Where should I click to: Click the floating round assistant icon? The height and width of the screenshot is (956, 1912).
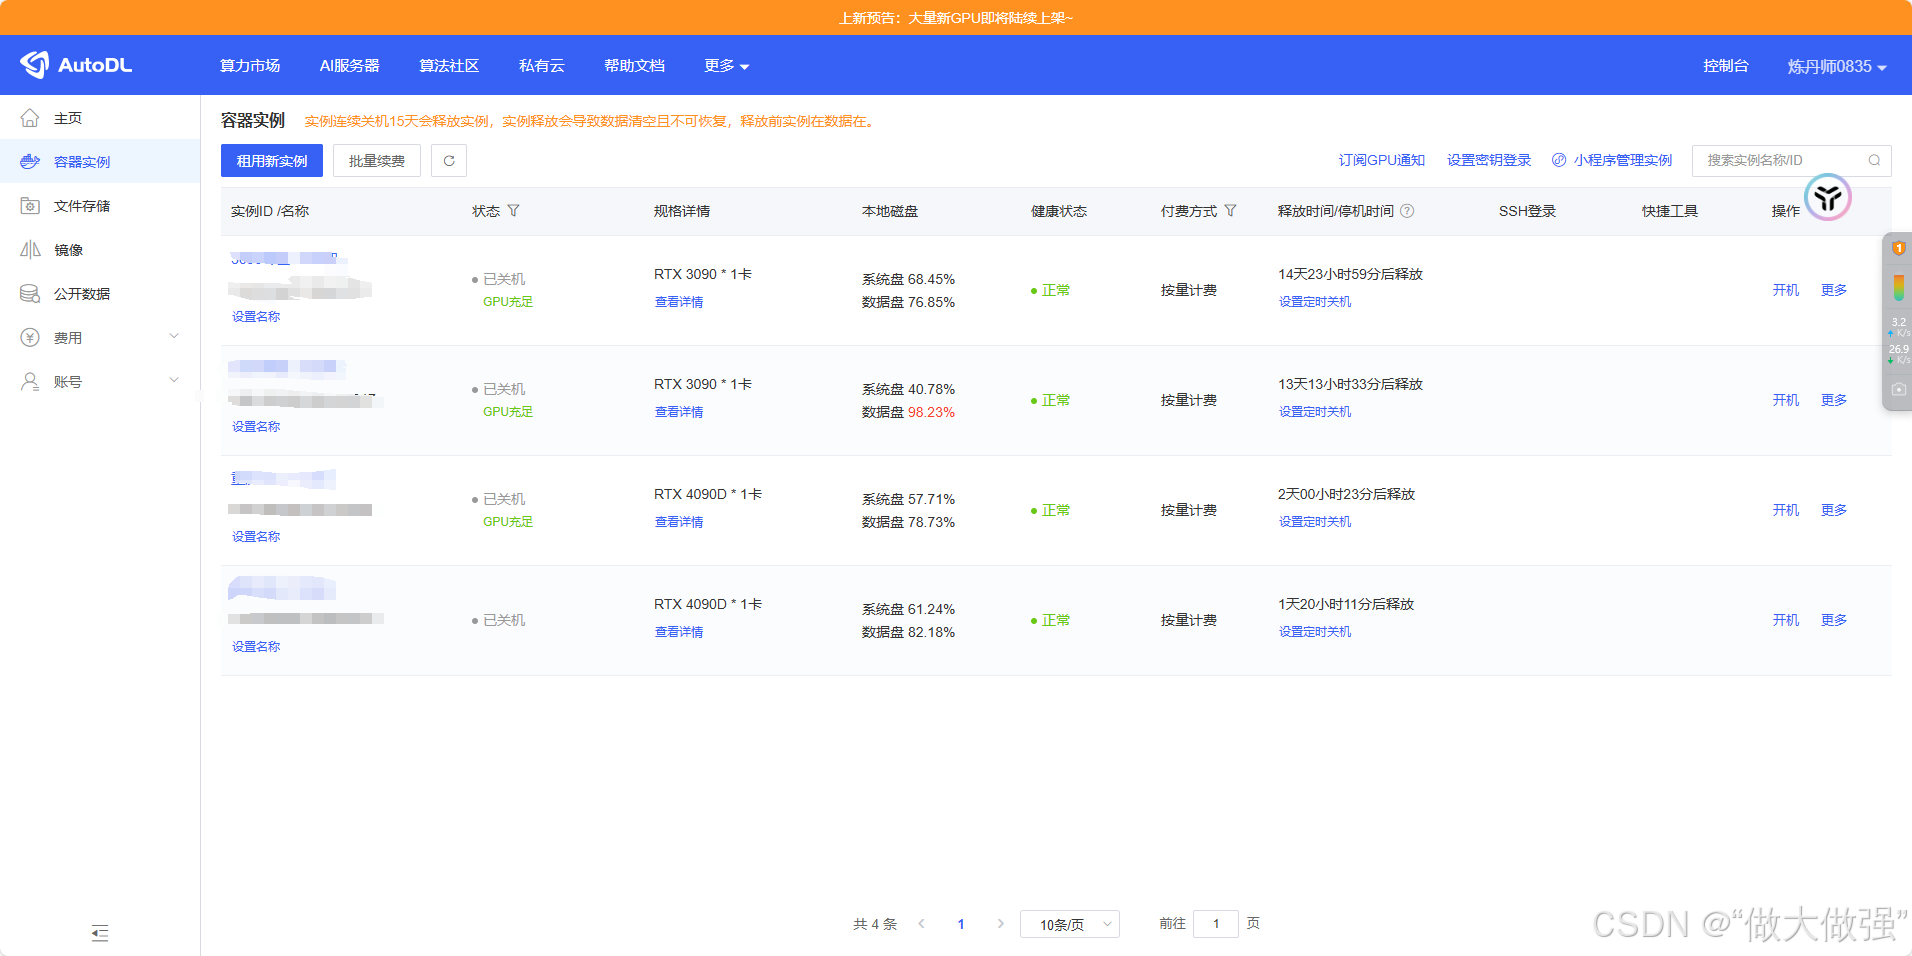pyautogui.click(x=1827, y=198)
